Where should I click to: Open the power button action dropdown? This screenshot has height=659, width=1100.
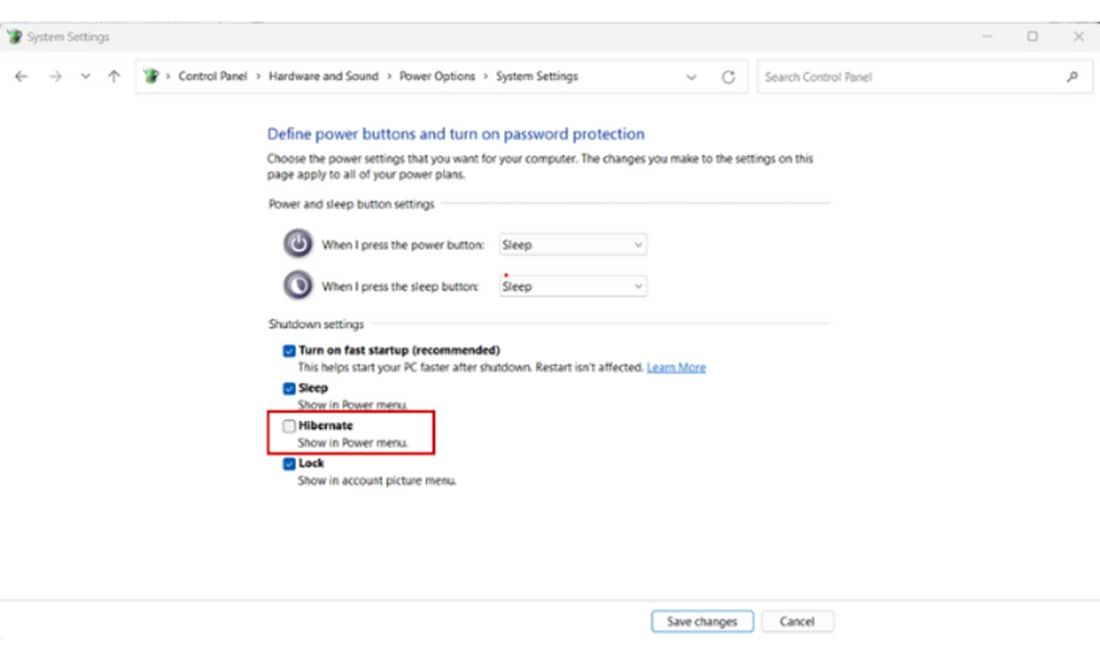tap(573, 245)
